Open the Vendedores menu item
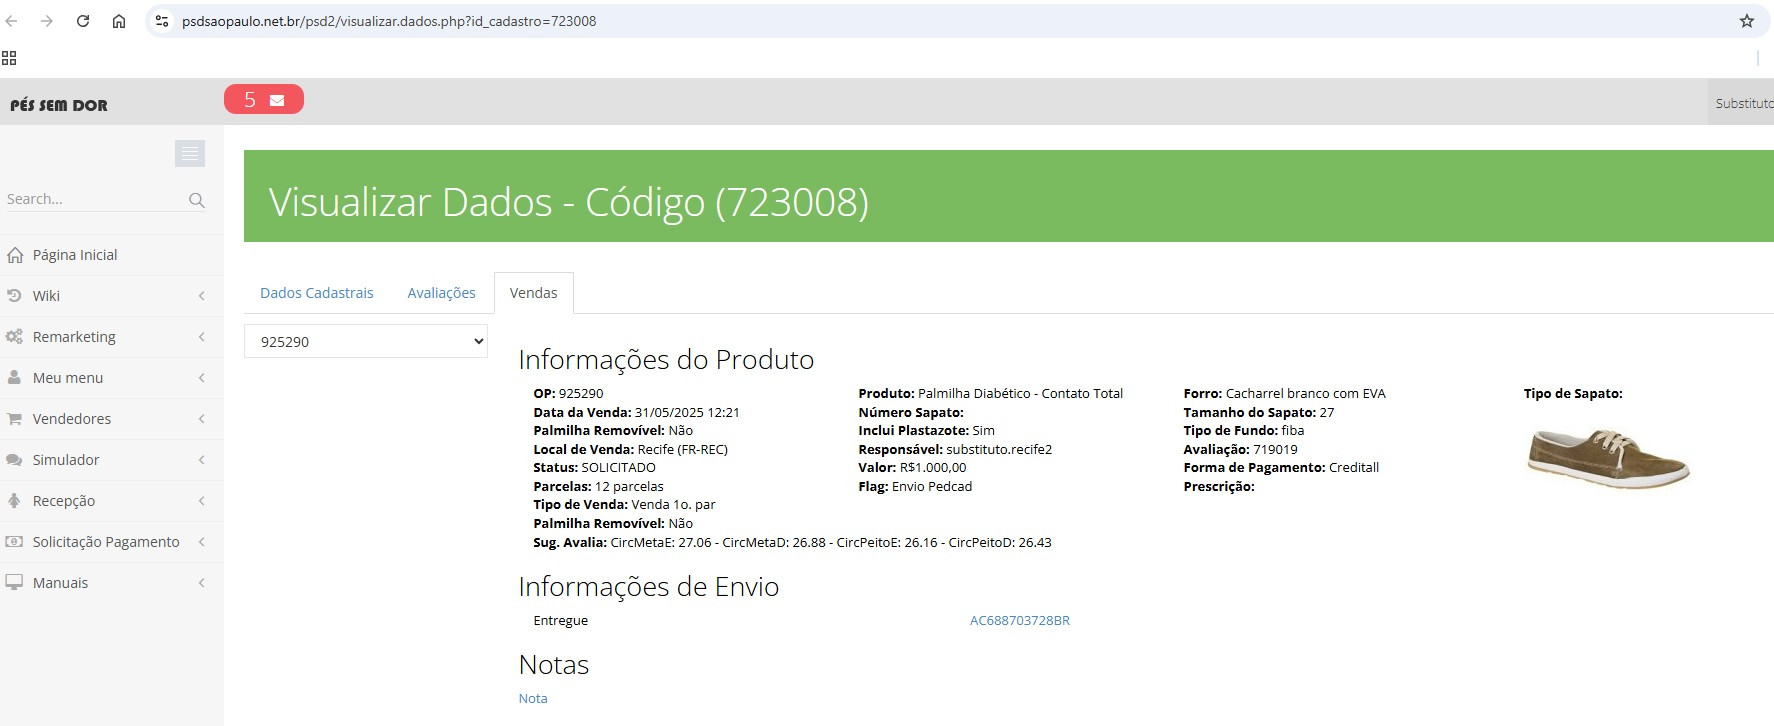 point(111,419)
